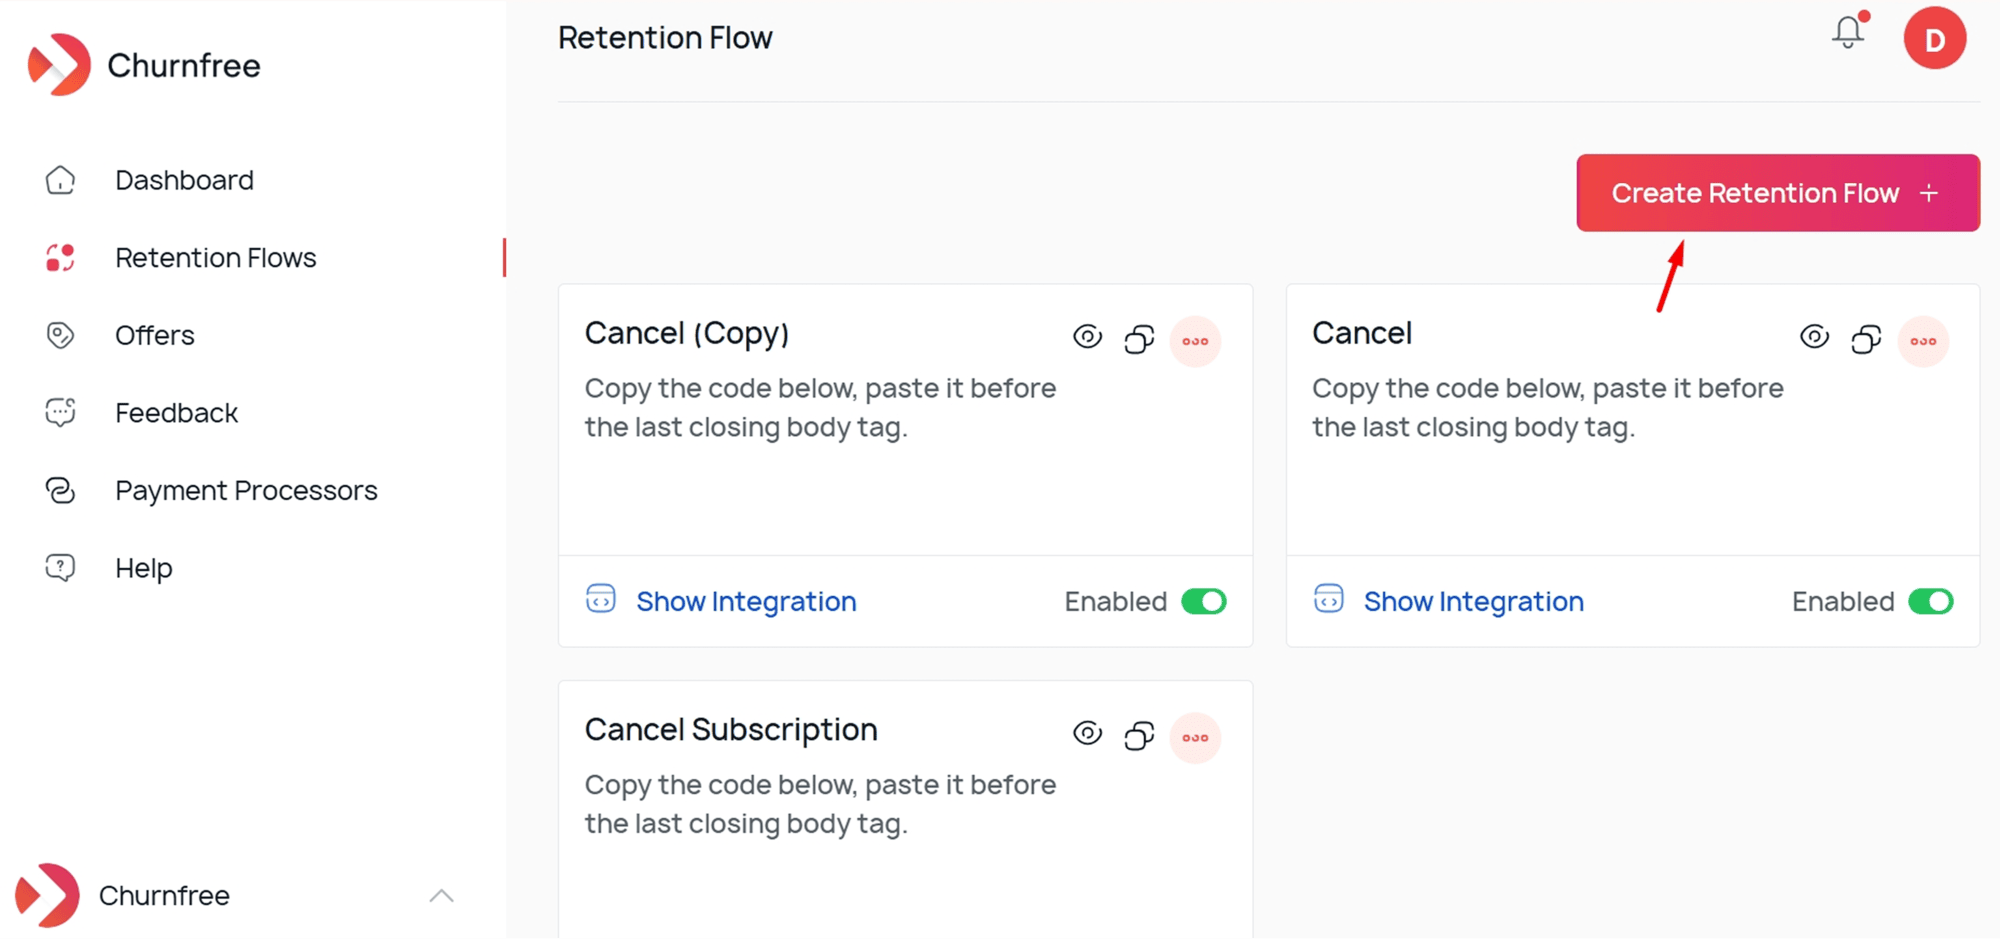Open the Feedback sidebar item
The image size is (2000, 939).
tap(176, 412)
